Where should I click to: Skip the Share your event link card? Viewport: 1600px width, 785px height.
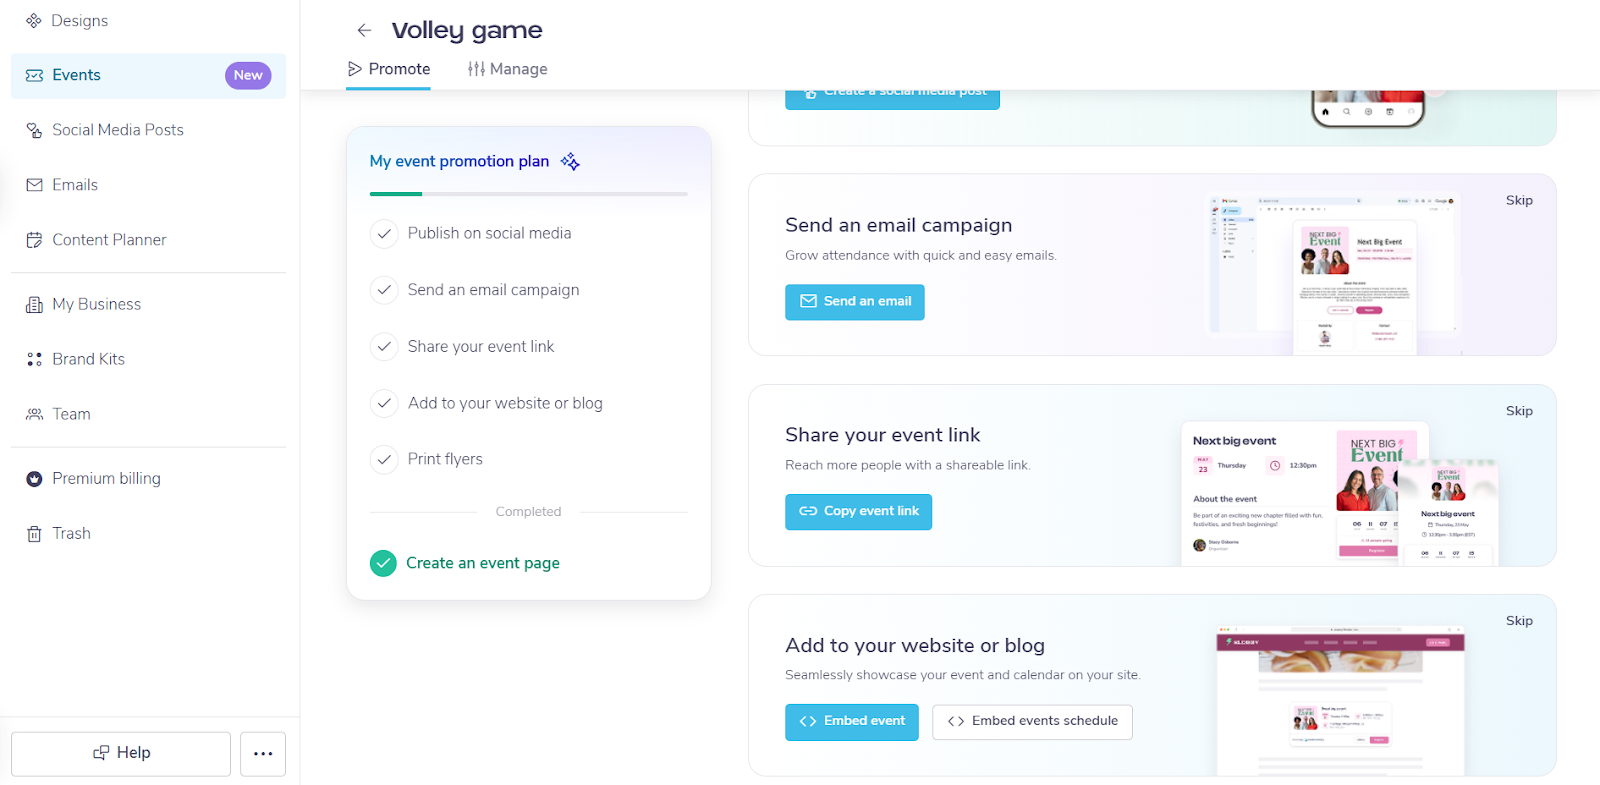[1518, 411]
